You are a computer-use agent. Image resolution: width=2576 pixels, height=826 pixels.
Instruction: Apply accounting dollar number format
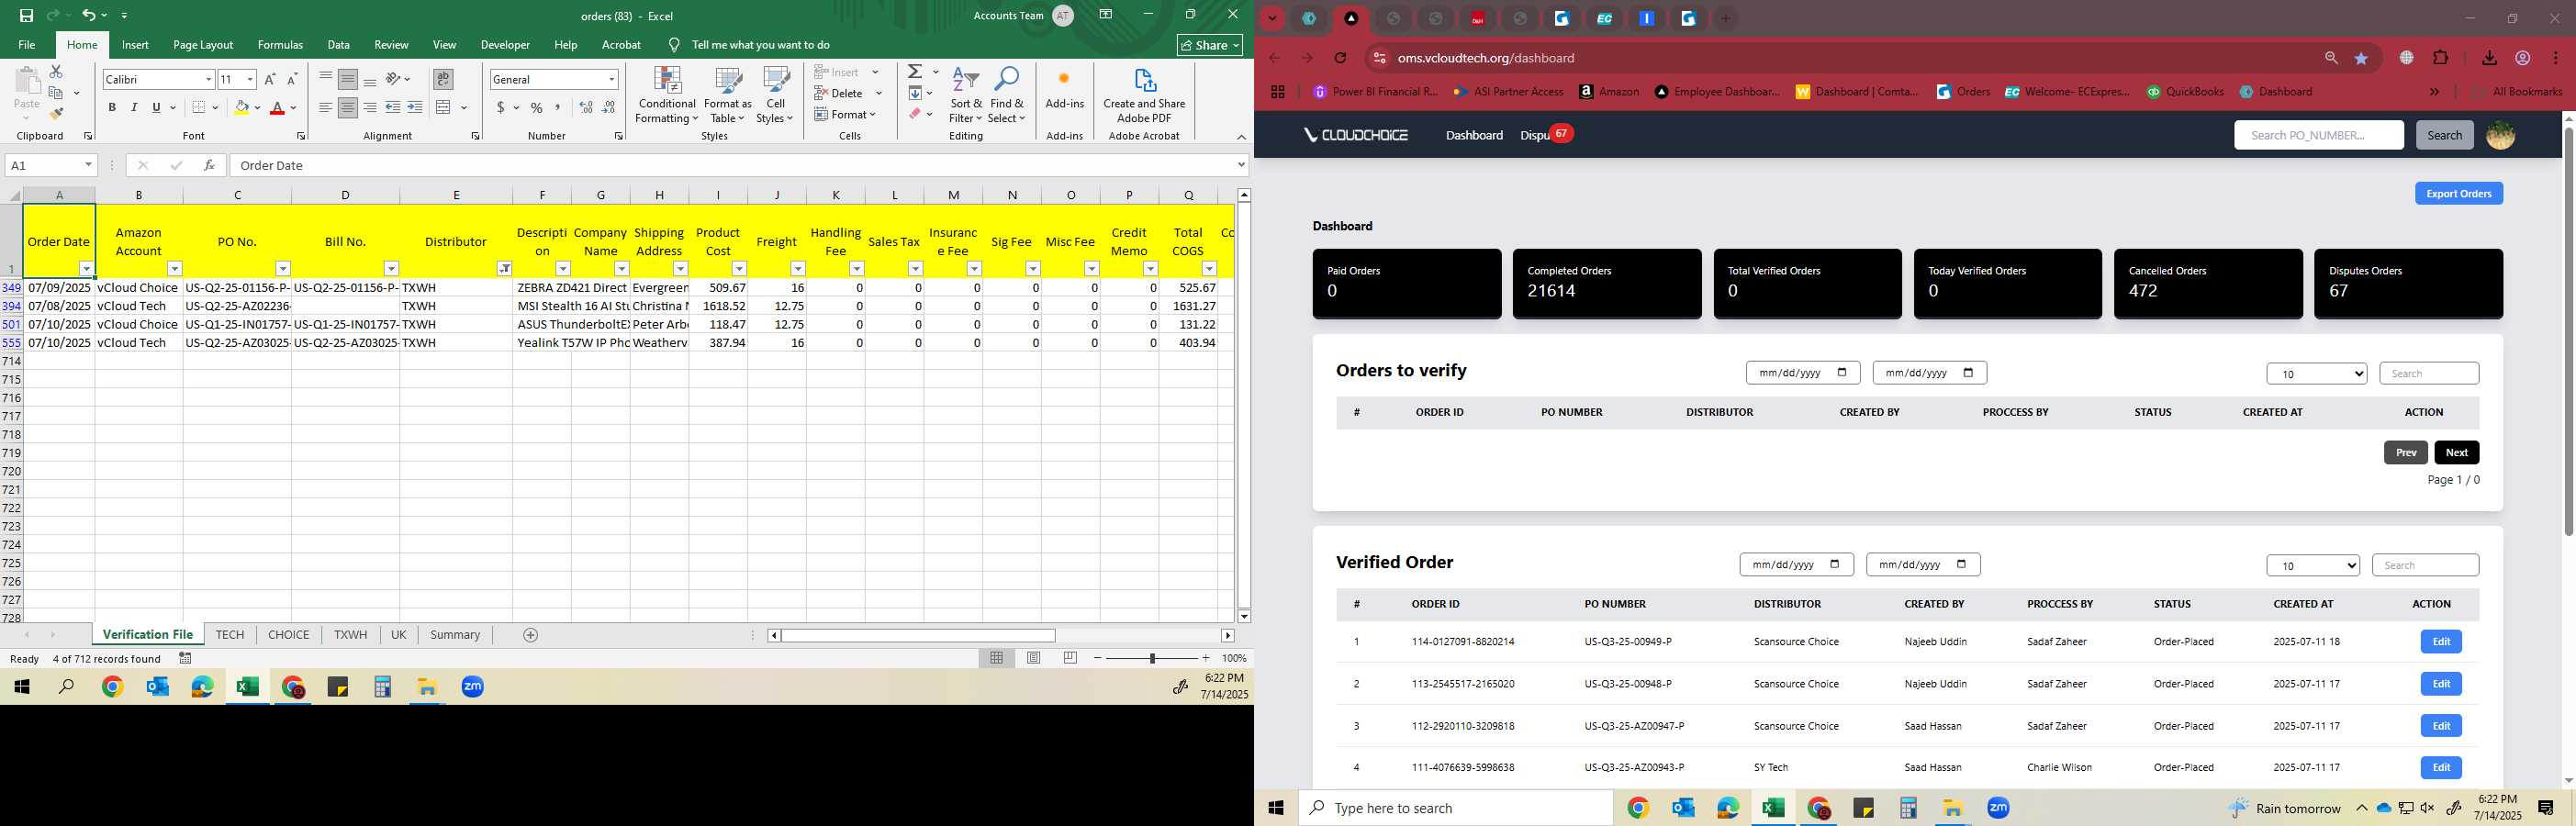[500, 108]
